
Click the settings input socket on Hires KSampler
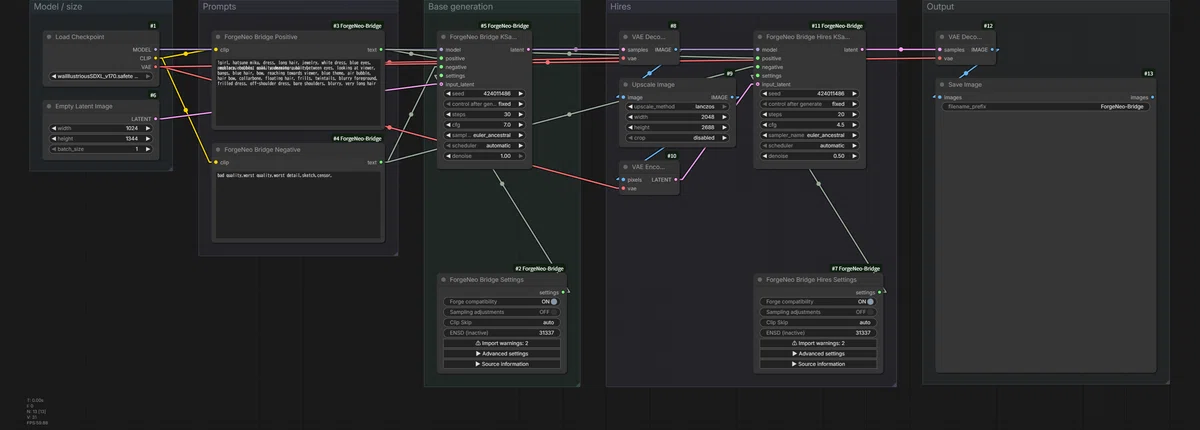coord(757,76)
